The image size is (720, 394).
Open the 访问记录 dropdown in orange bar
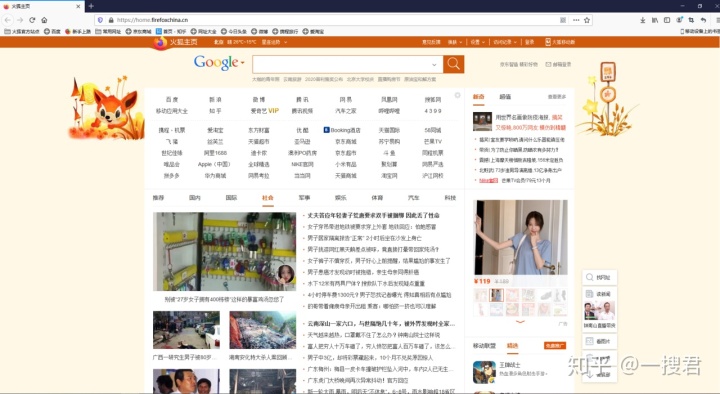[x=505, y=42]
